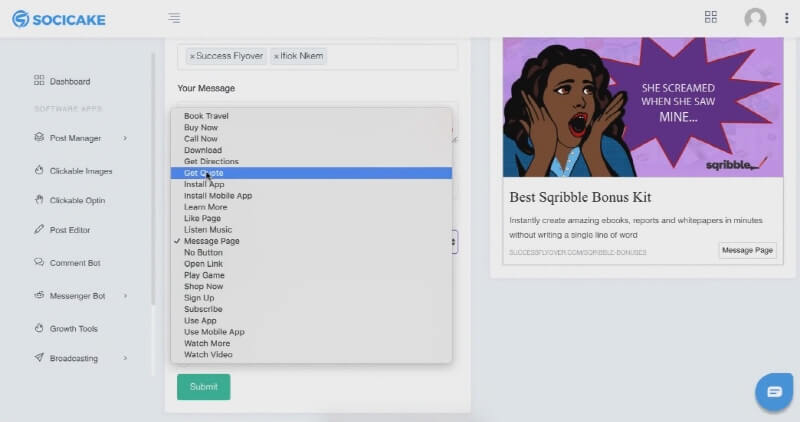Click the Best Sqribble Bonus Kit title
Screen dimensions: 800x422
tap(580, 197)
